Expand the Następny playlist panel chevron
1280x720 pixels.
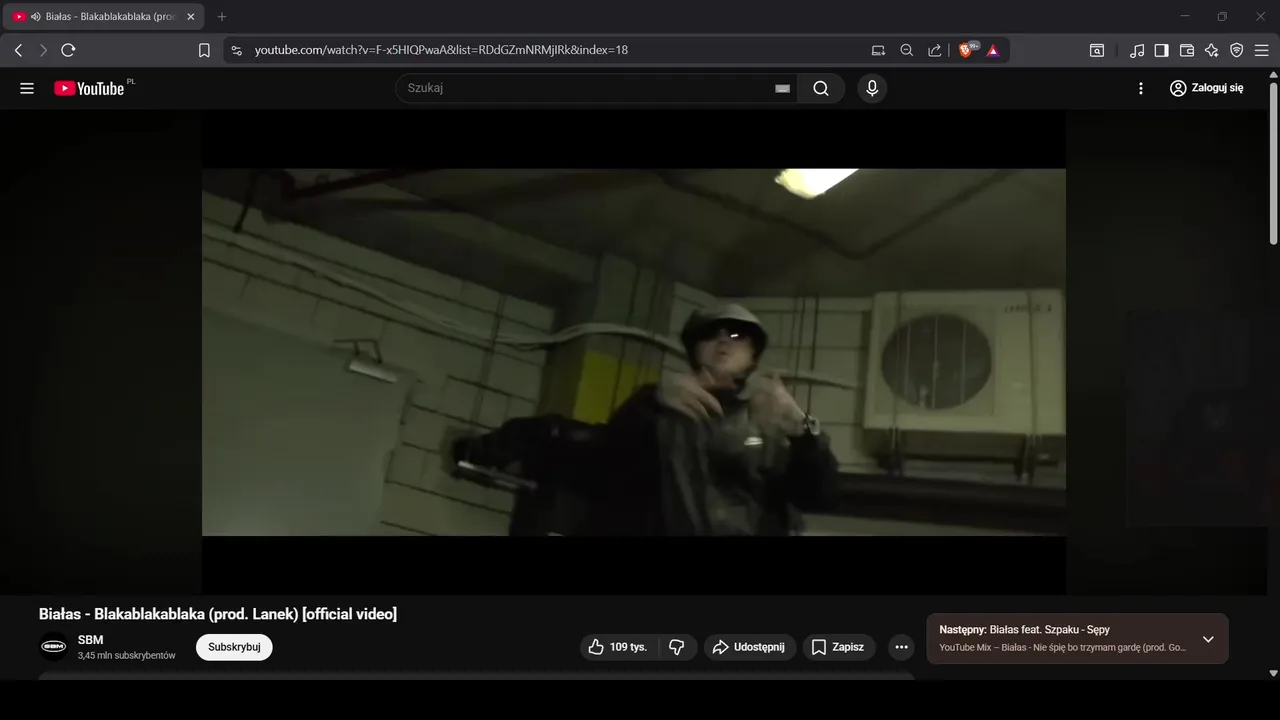coord(1208,639)
